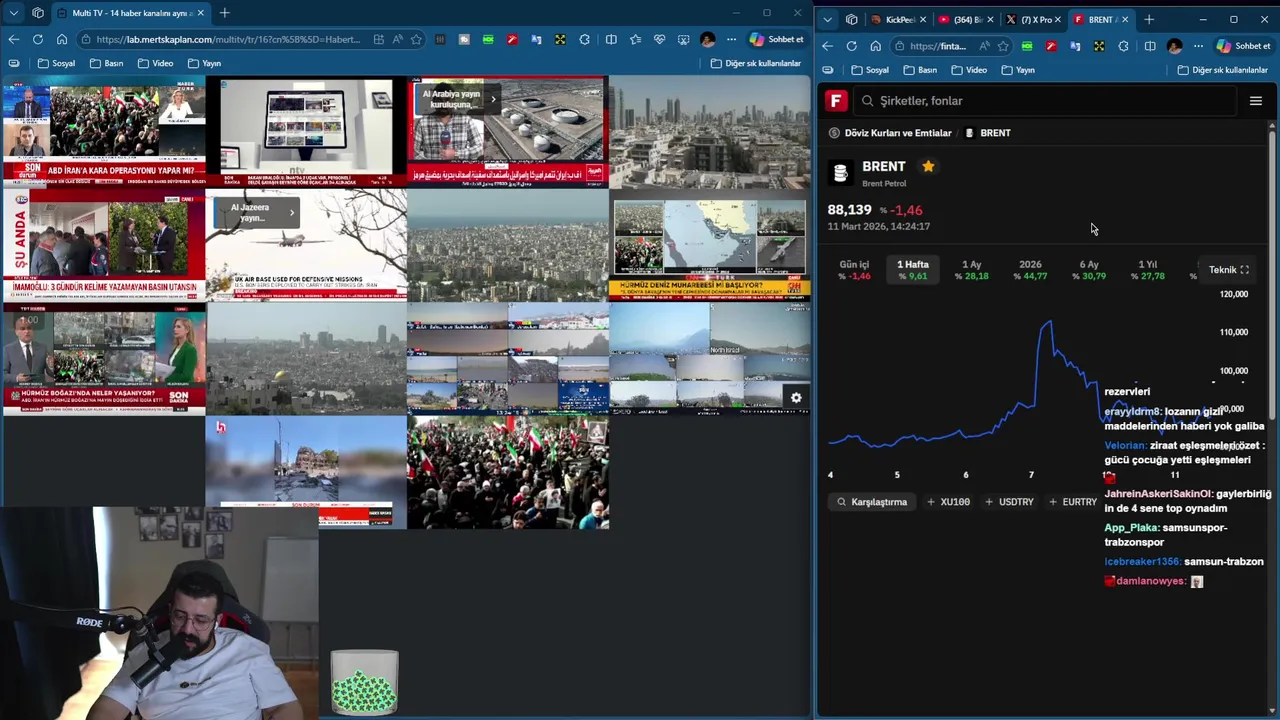1280x720 pixels.
Task: Open the Basın bookmarks folder in right browser
Action: coord(920,70)
